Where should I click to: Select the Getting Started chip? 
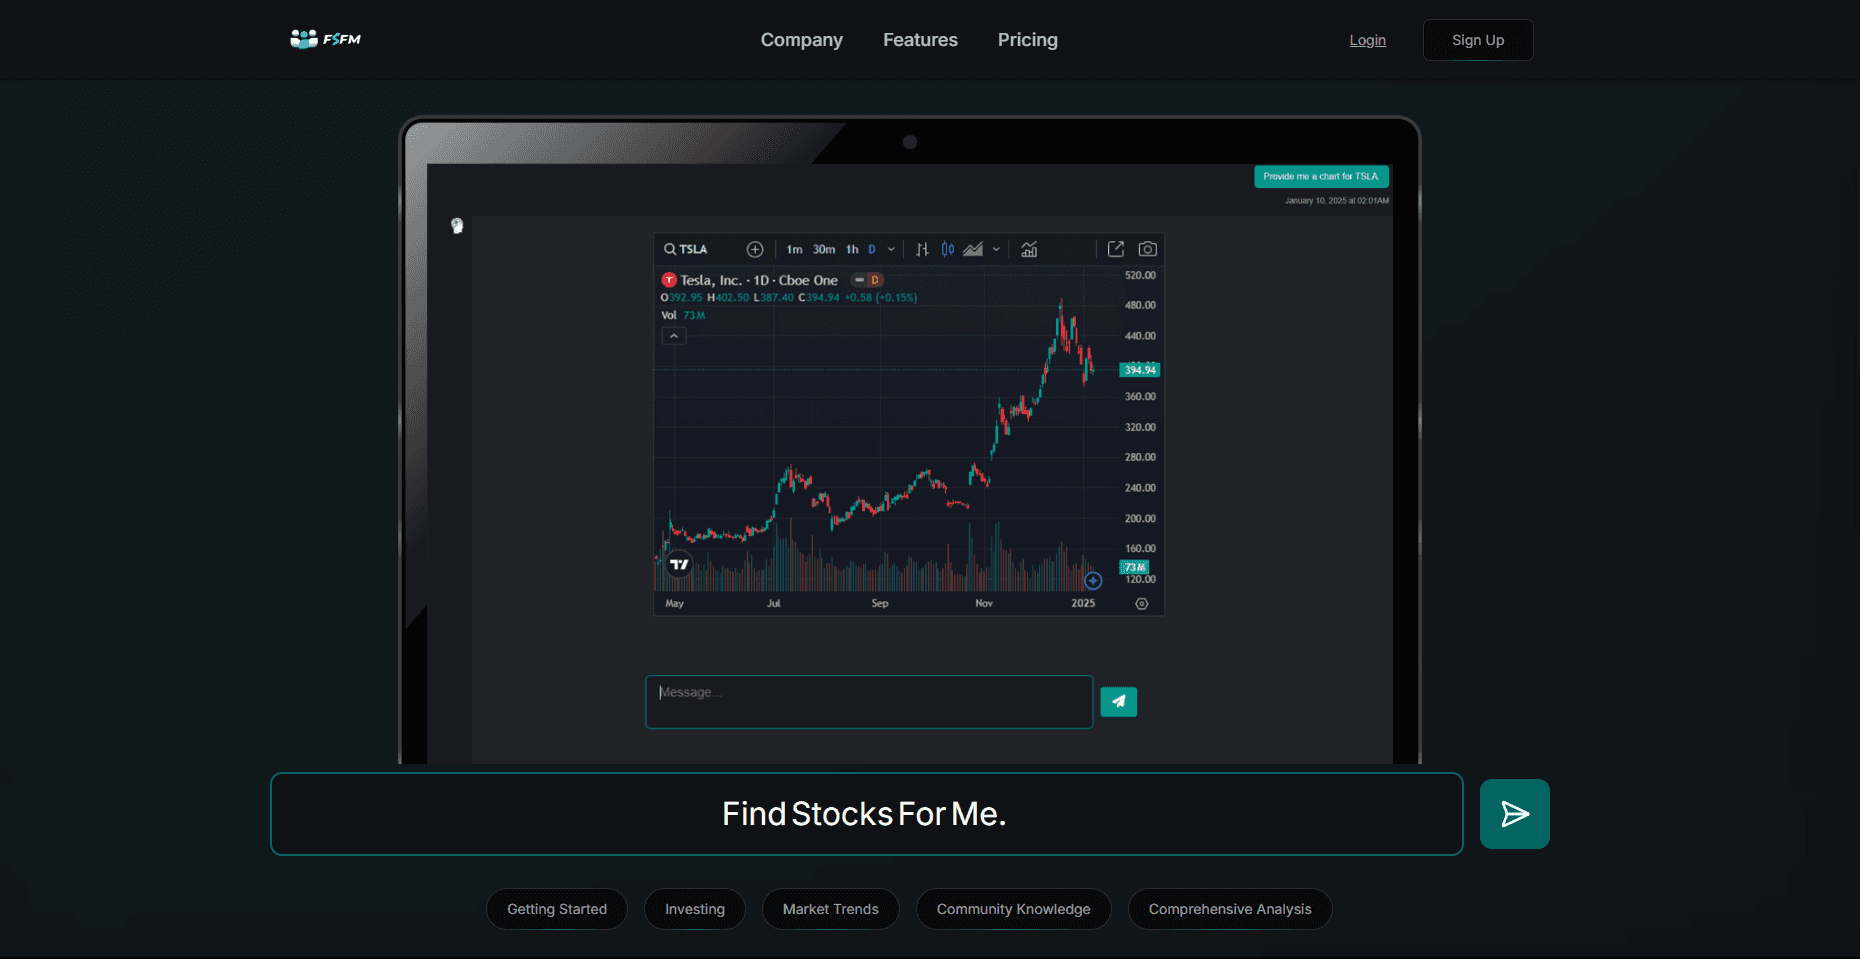click(x=557, y=909)
